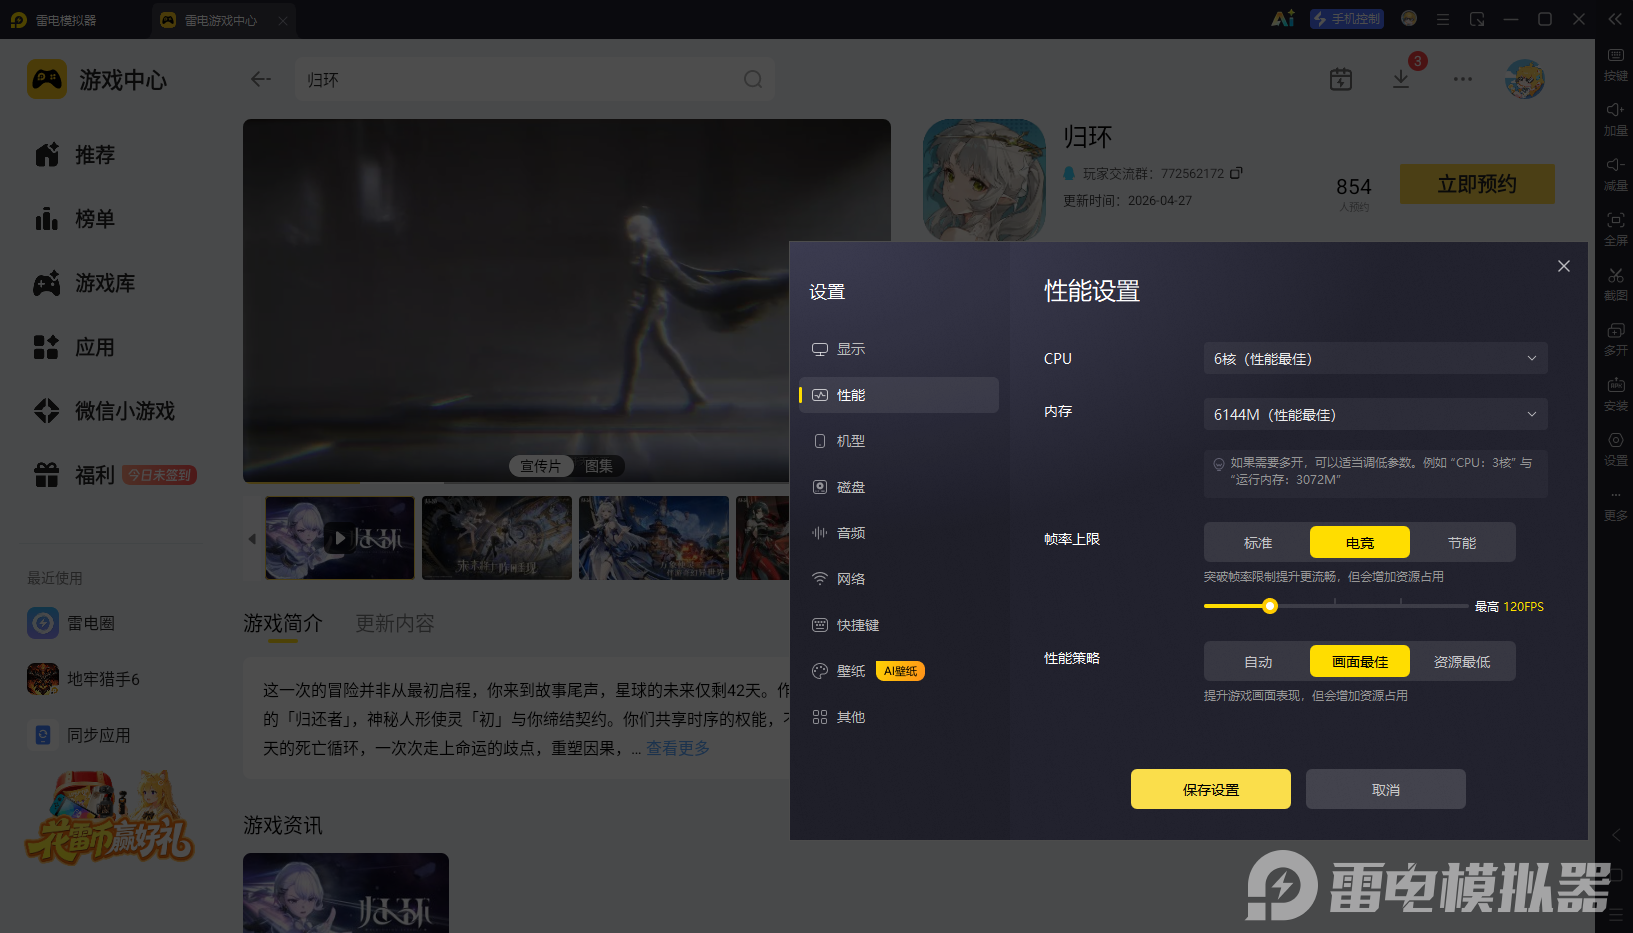Open the user avatar profile
This screenshot has width=1633, height=933.
pyautogui.click(x=1525, y=79)
